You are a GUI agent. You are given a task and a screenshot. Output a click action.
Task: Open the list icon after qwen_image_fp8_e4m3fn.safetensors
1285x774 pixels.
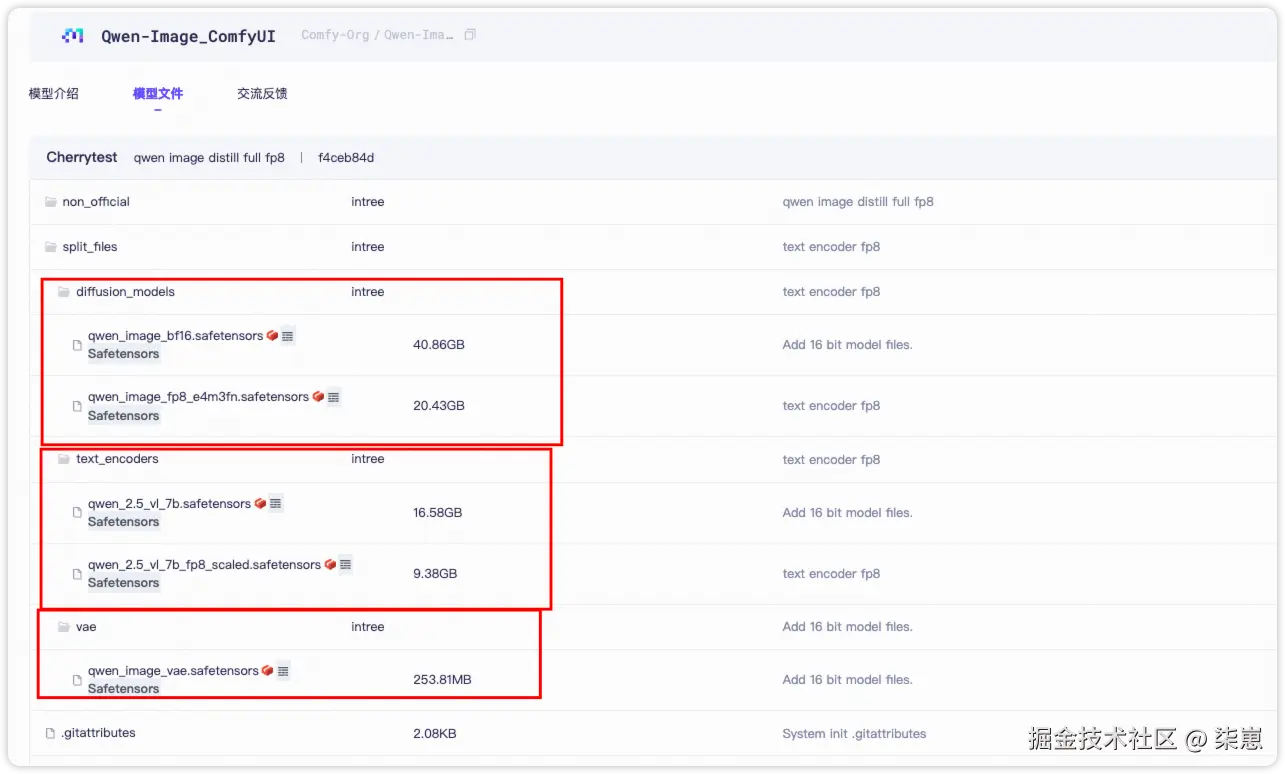(x=334, y=397)
